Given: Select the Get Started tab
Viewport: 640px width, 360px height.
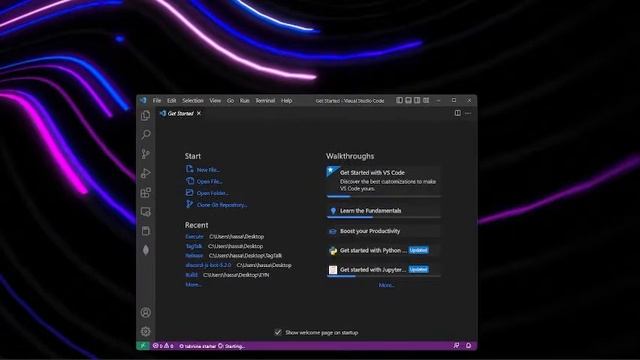Looking at the screenshot, I should tap(180, 113).
